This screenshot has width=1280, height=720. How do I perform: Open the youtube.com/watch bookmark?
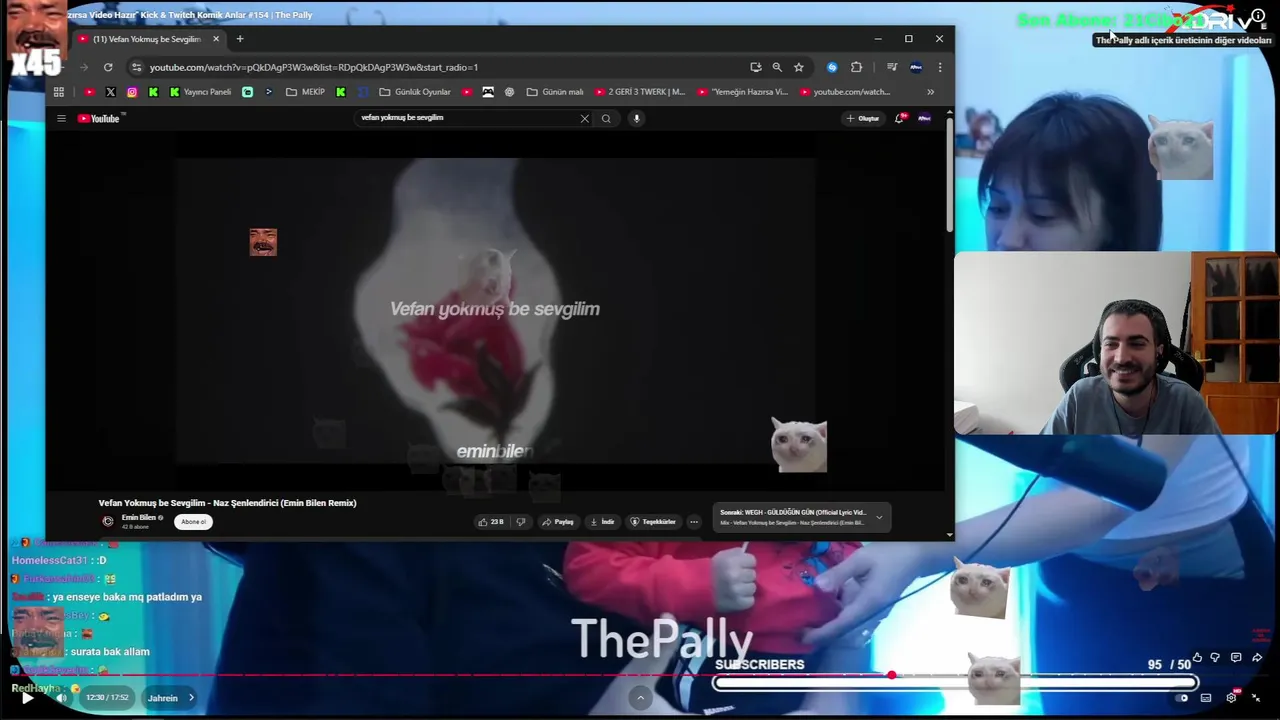tap(845, 92)
